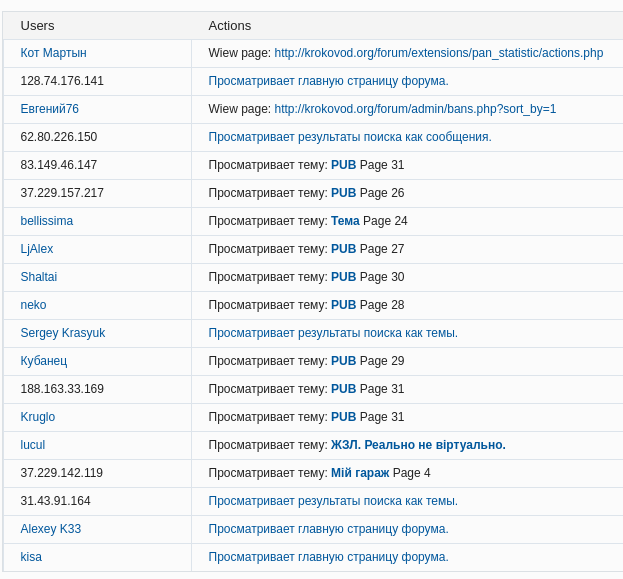Open kisa user profile
Image resolution: width=623 pixels, height=579 pixels.
pyautogui.click(x=31, y=557)
